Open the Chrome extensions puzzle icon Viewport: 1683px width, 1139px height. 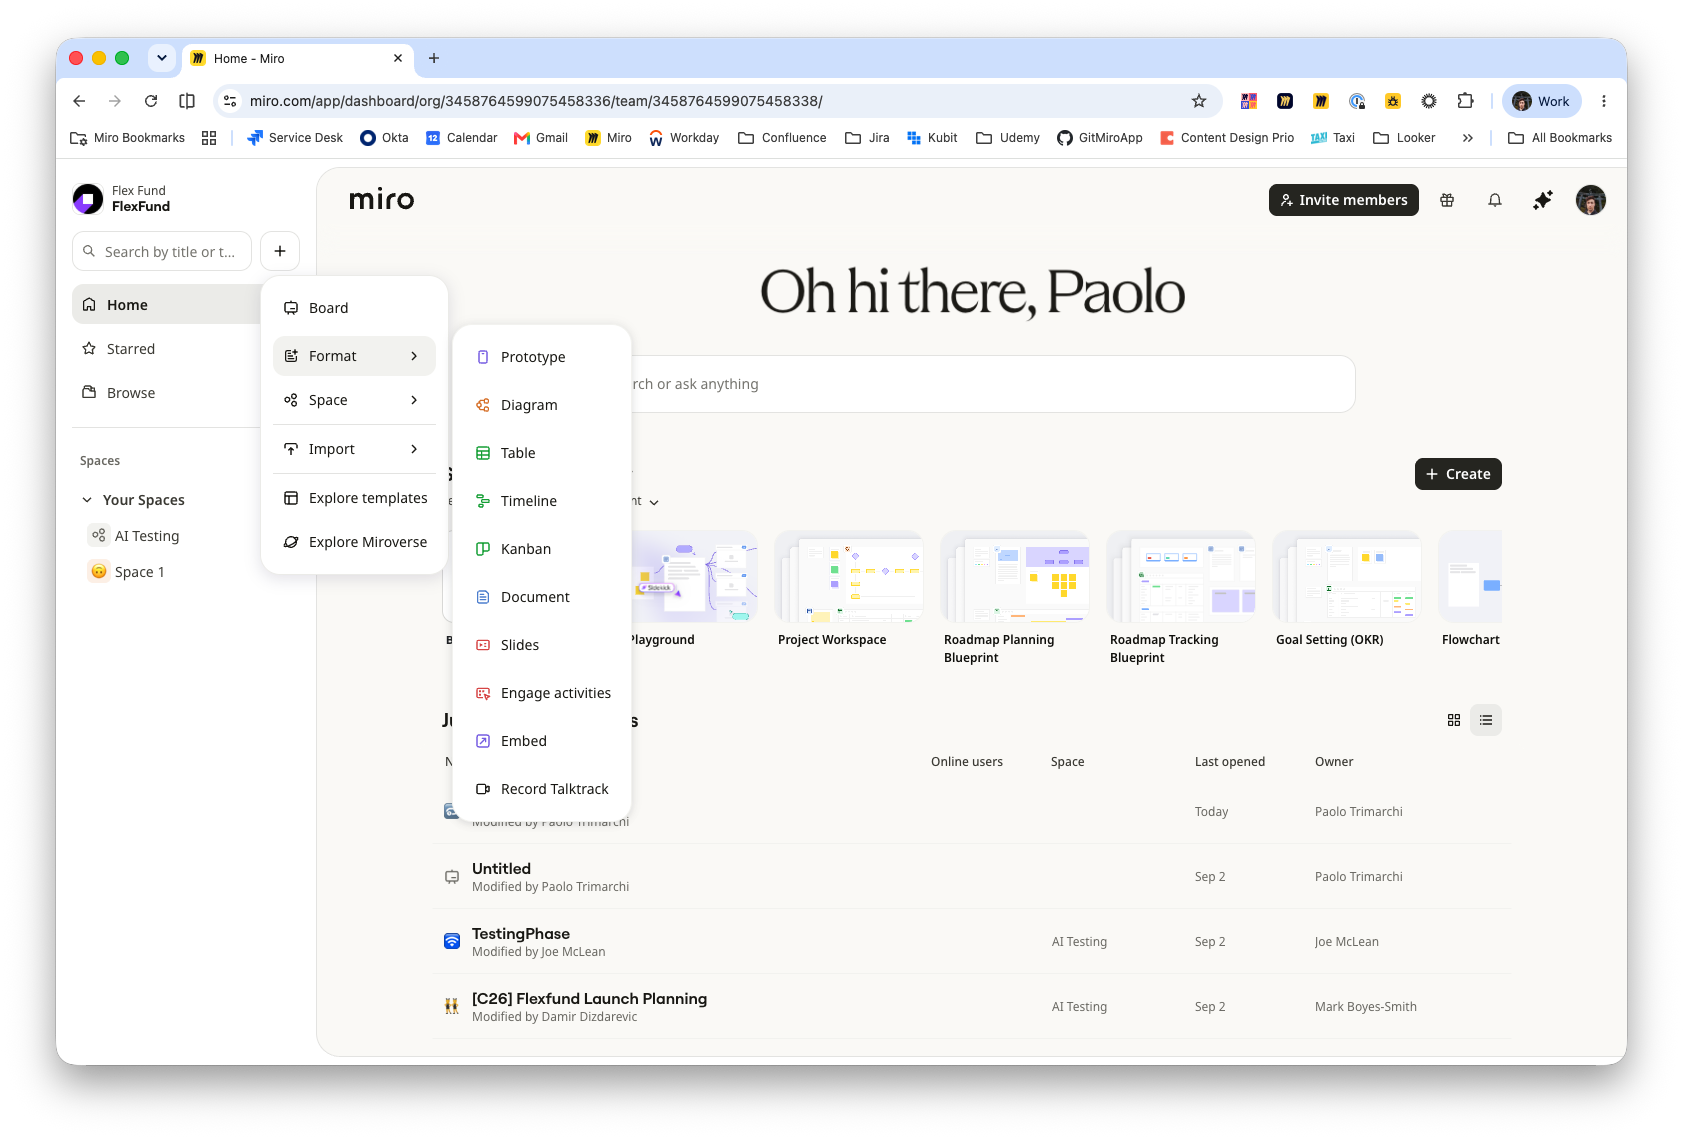(x=1465, y=101)
